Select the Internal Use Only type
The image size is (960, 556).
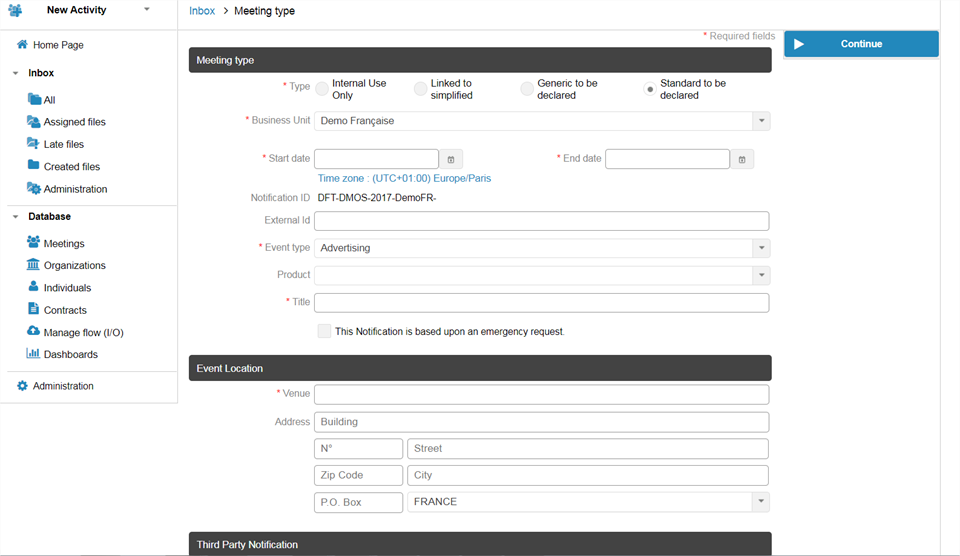click(x=322, y=89)
